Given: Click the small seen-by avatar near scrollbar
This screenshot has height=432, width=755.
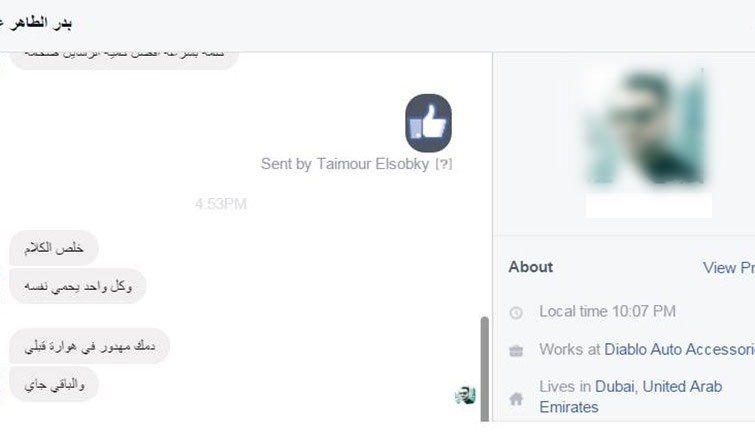Looking at the screenshot, I should click(x=465, y=395).
